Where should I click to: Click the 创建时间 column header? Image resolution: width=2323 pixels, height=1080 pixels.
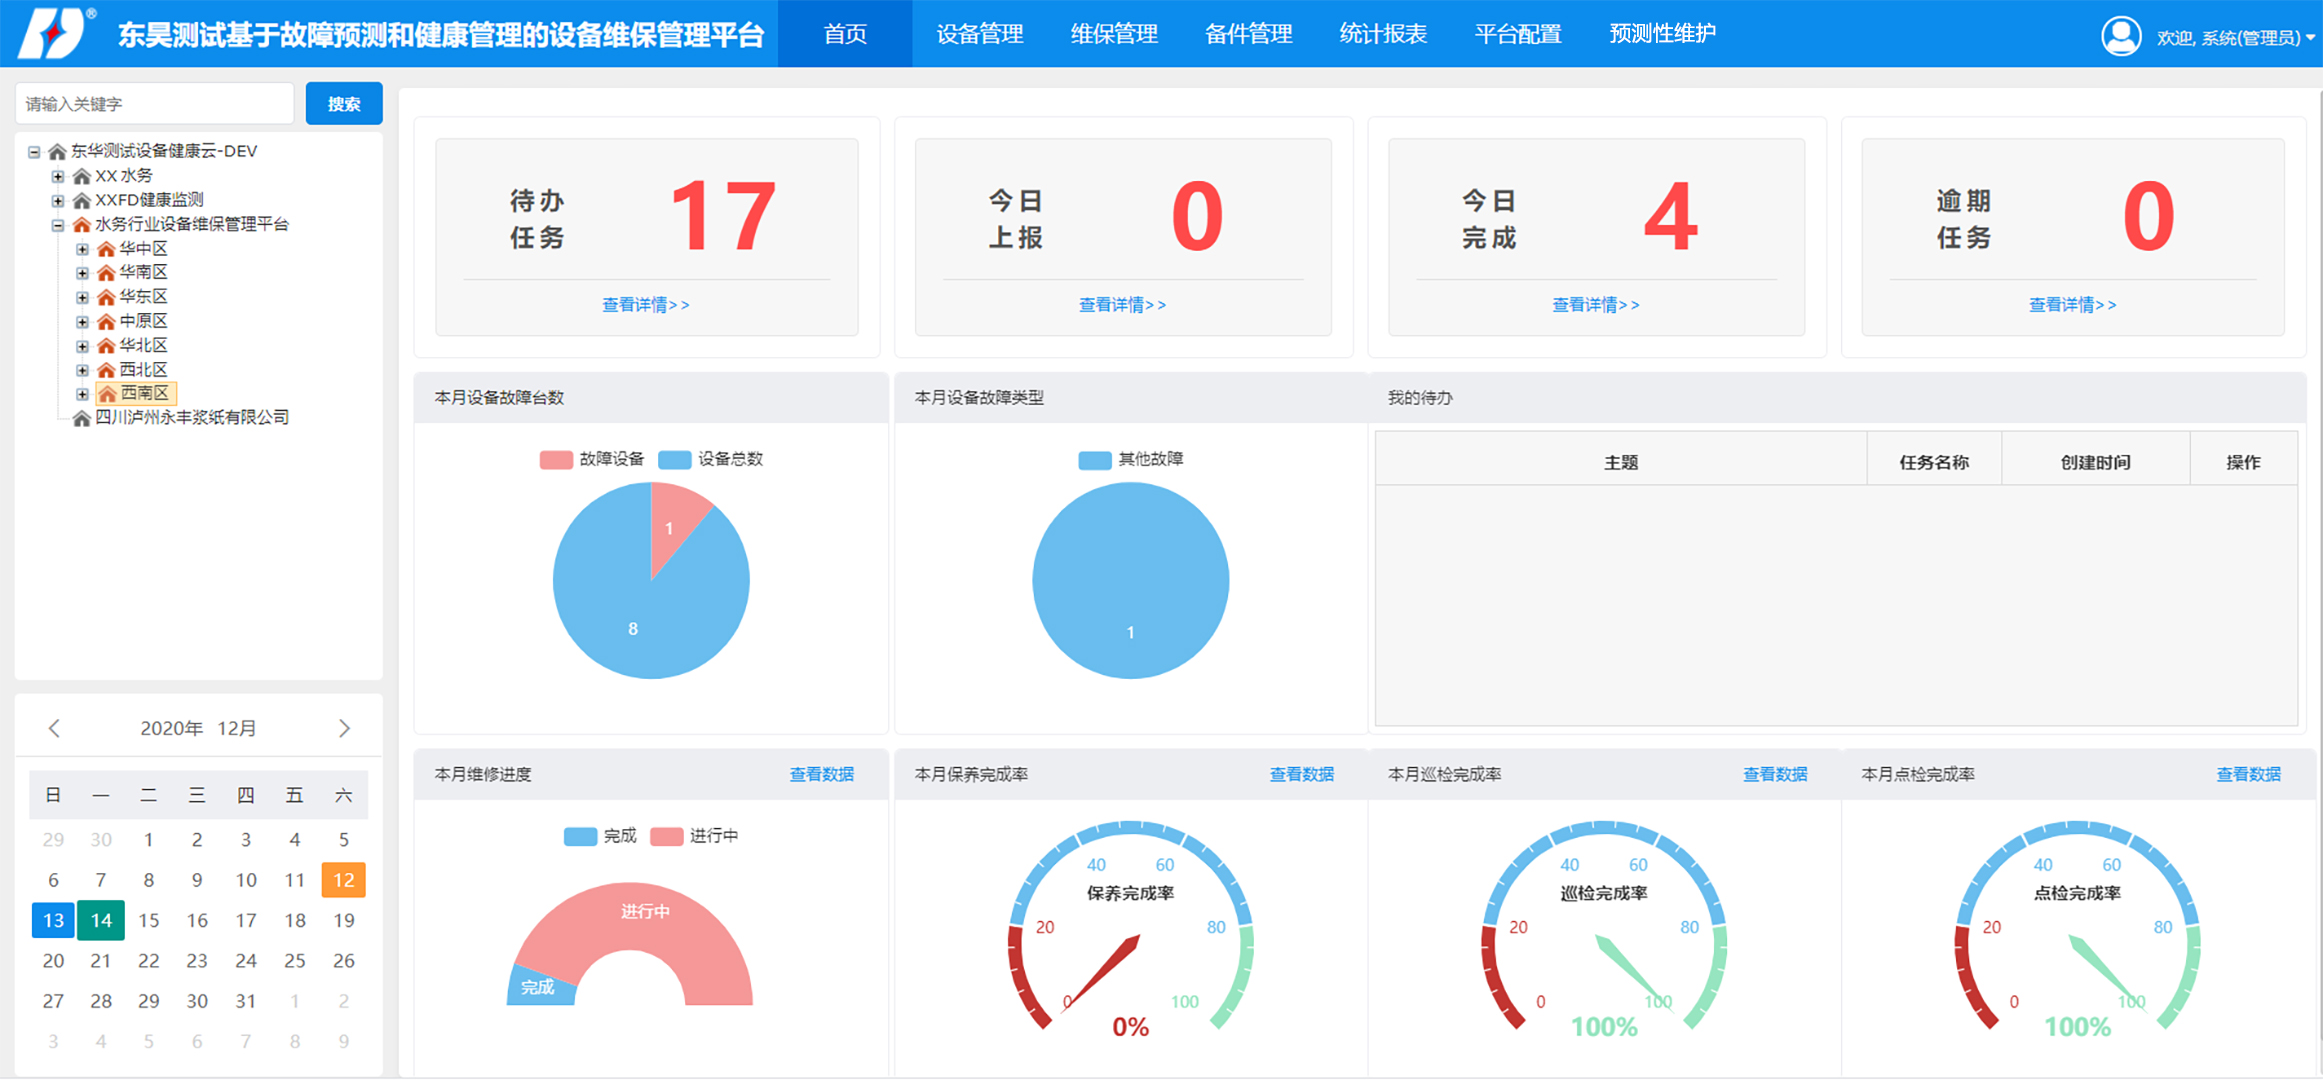click(x=2095, y=462)
